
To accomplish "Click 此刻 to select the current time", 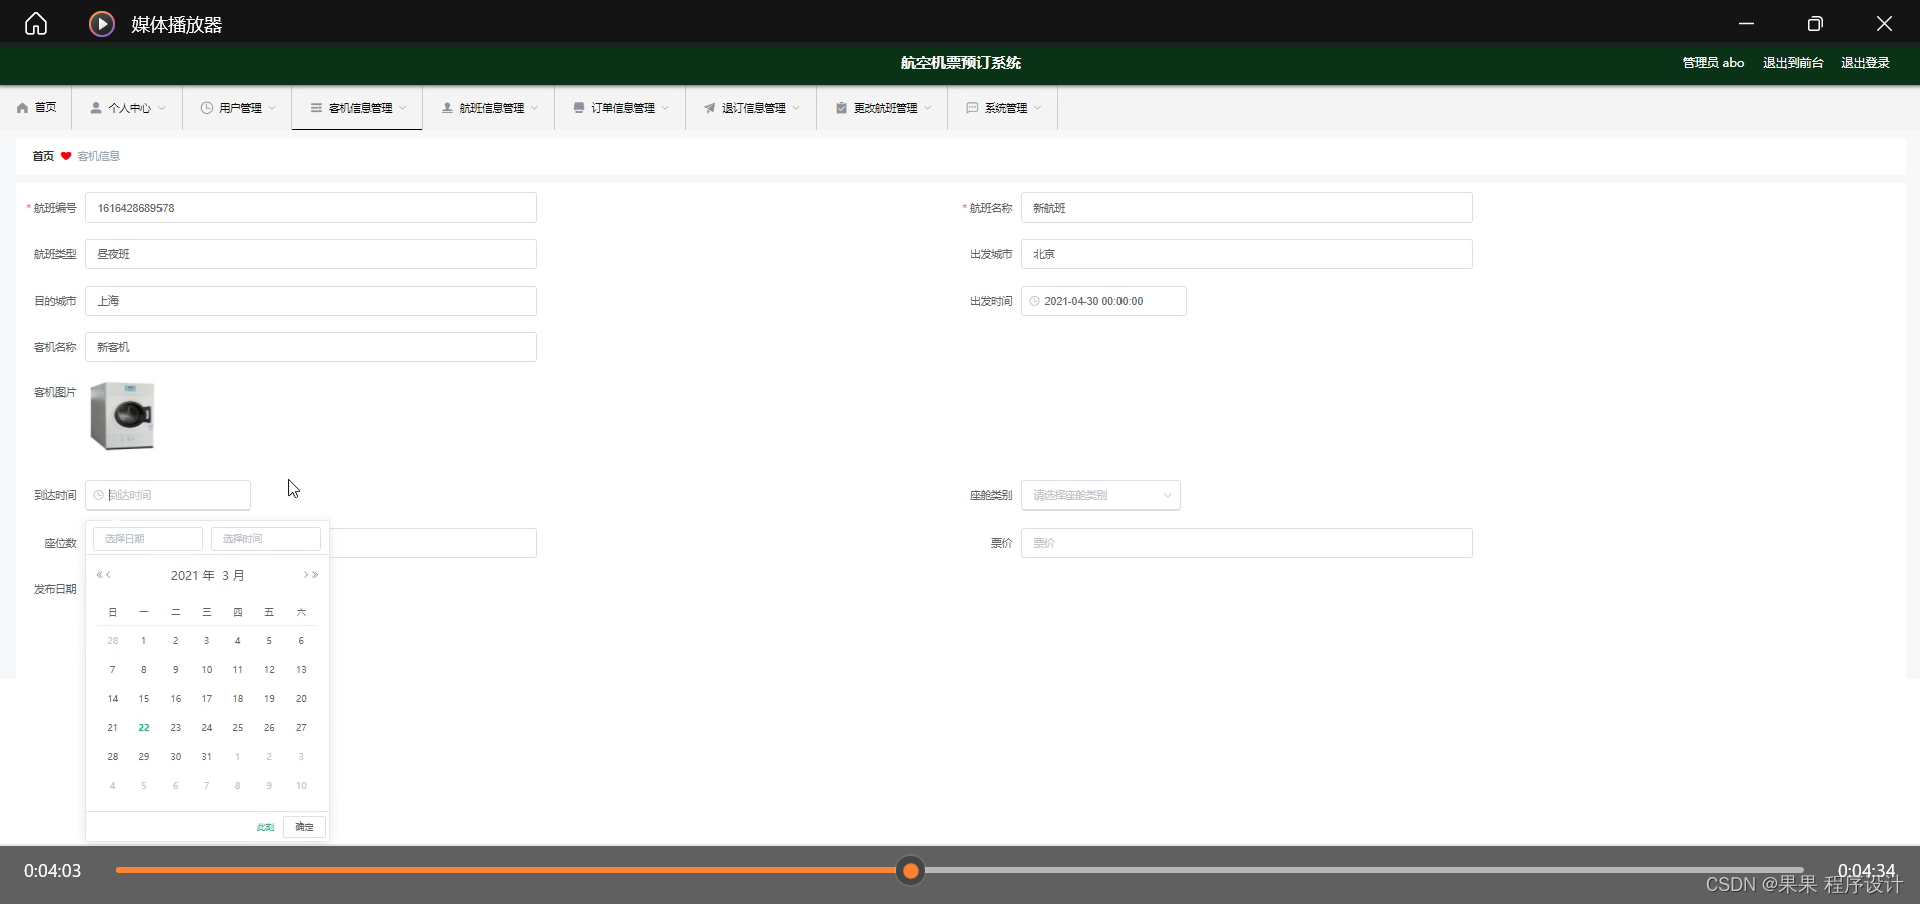I will point(265,827).
